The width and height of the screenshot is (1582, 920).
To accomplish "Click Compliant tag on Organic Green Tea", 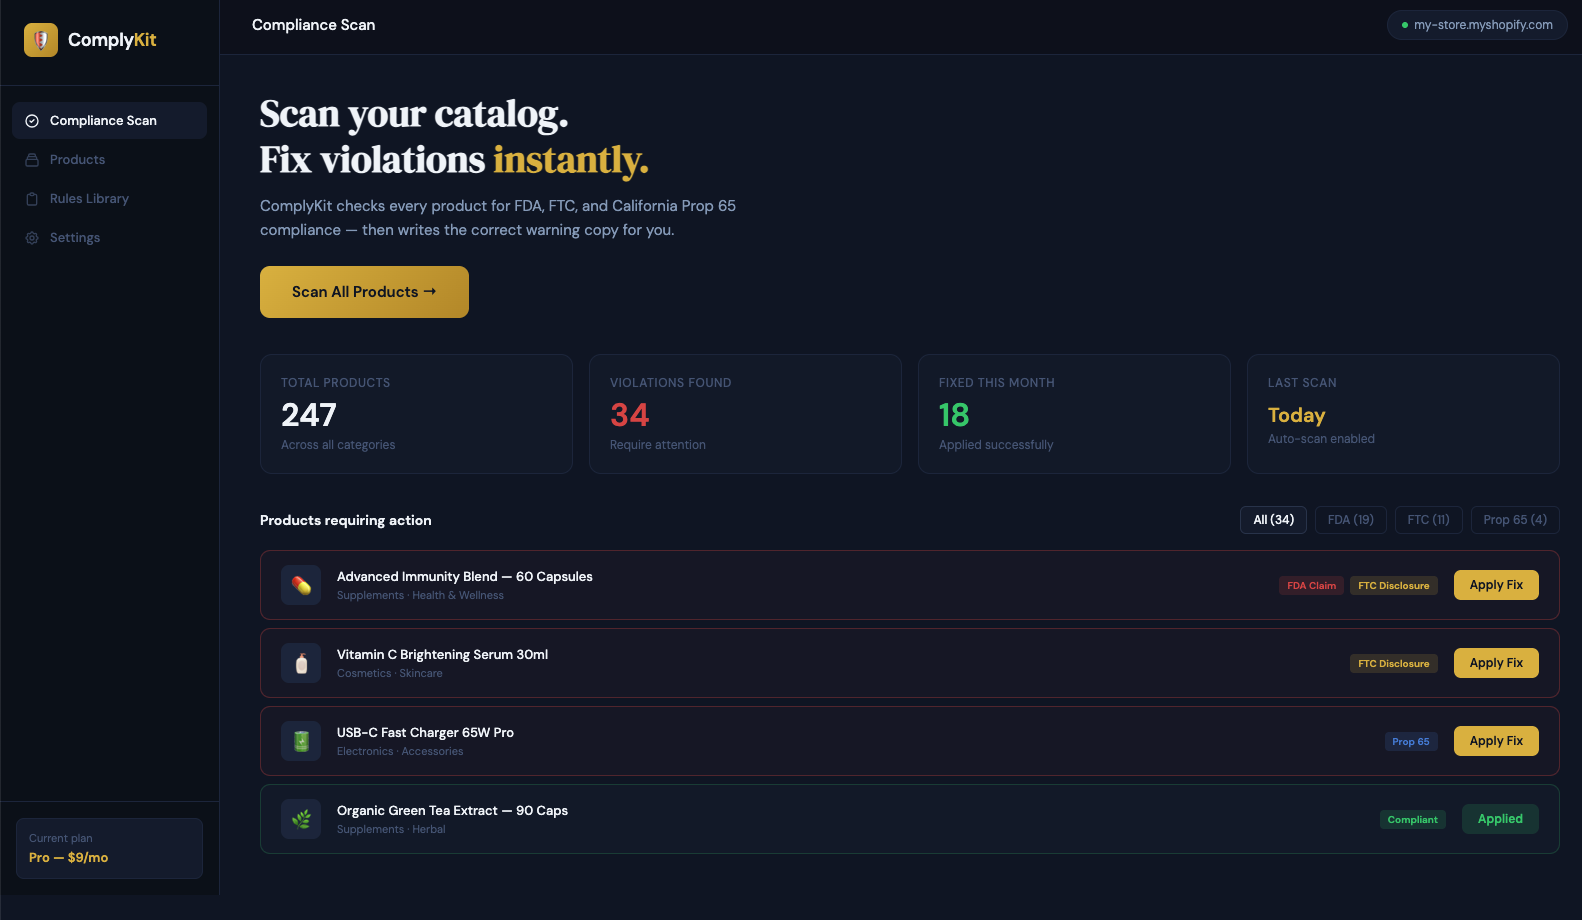I will tap(1412, 820).
